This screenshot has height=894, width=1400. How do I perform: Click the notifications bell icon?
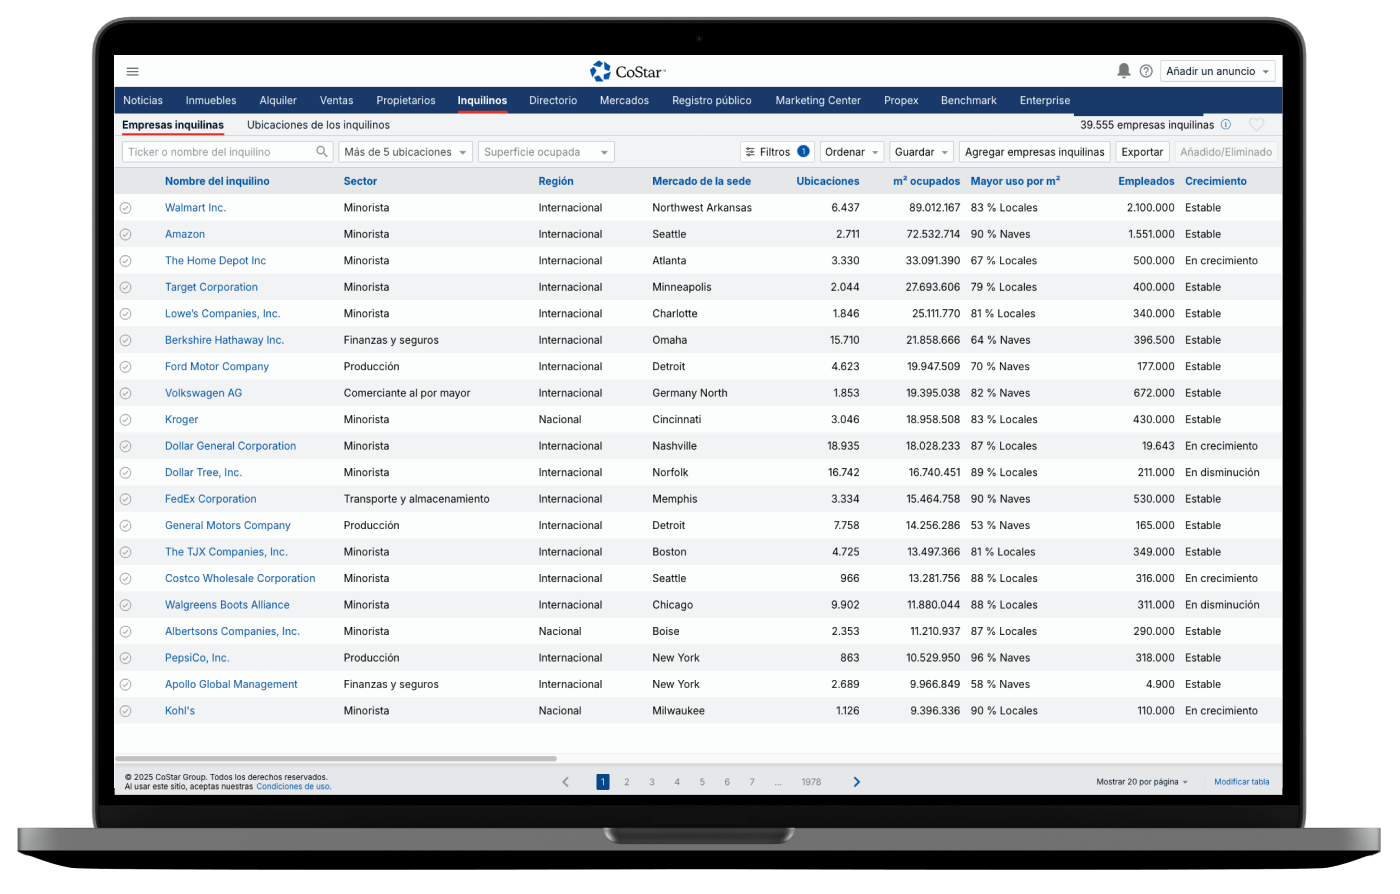[x=1123, y=71]
